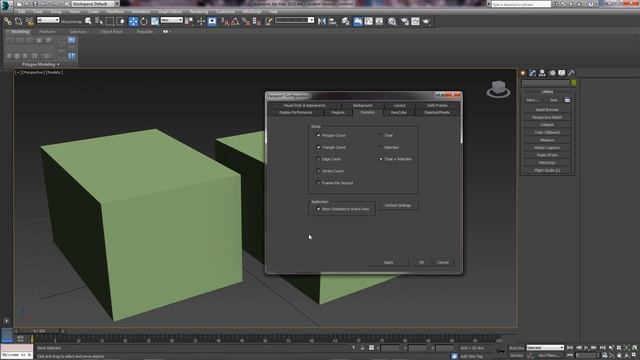Toggle the Window/Crossing selection icon
The height and width of the screenshot is (360, 640).
point(121,21)
